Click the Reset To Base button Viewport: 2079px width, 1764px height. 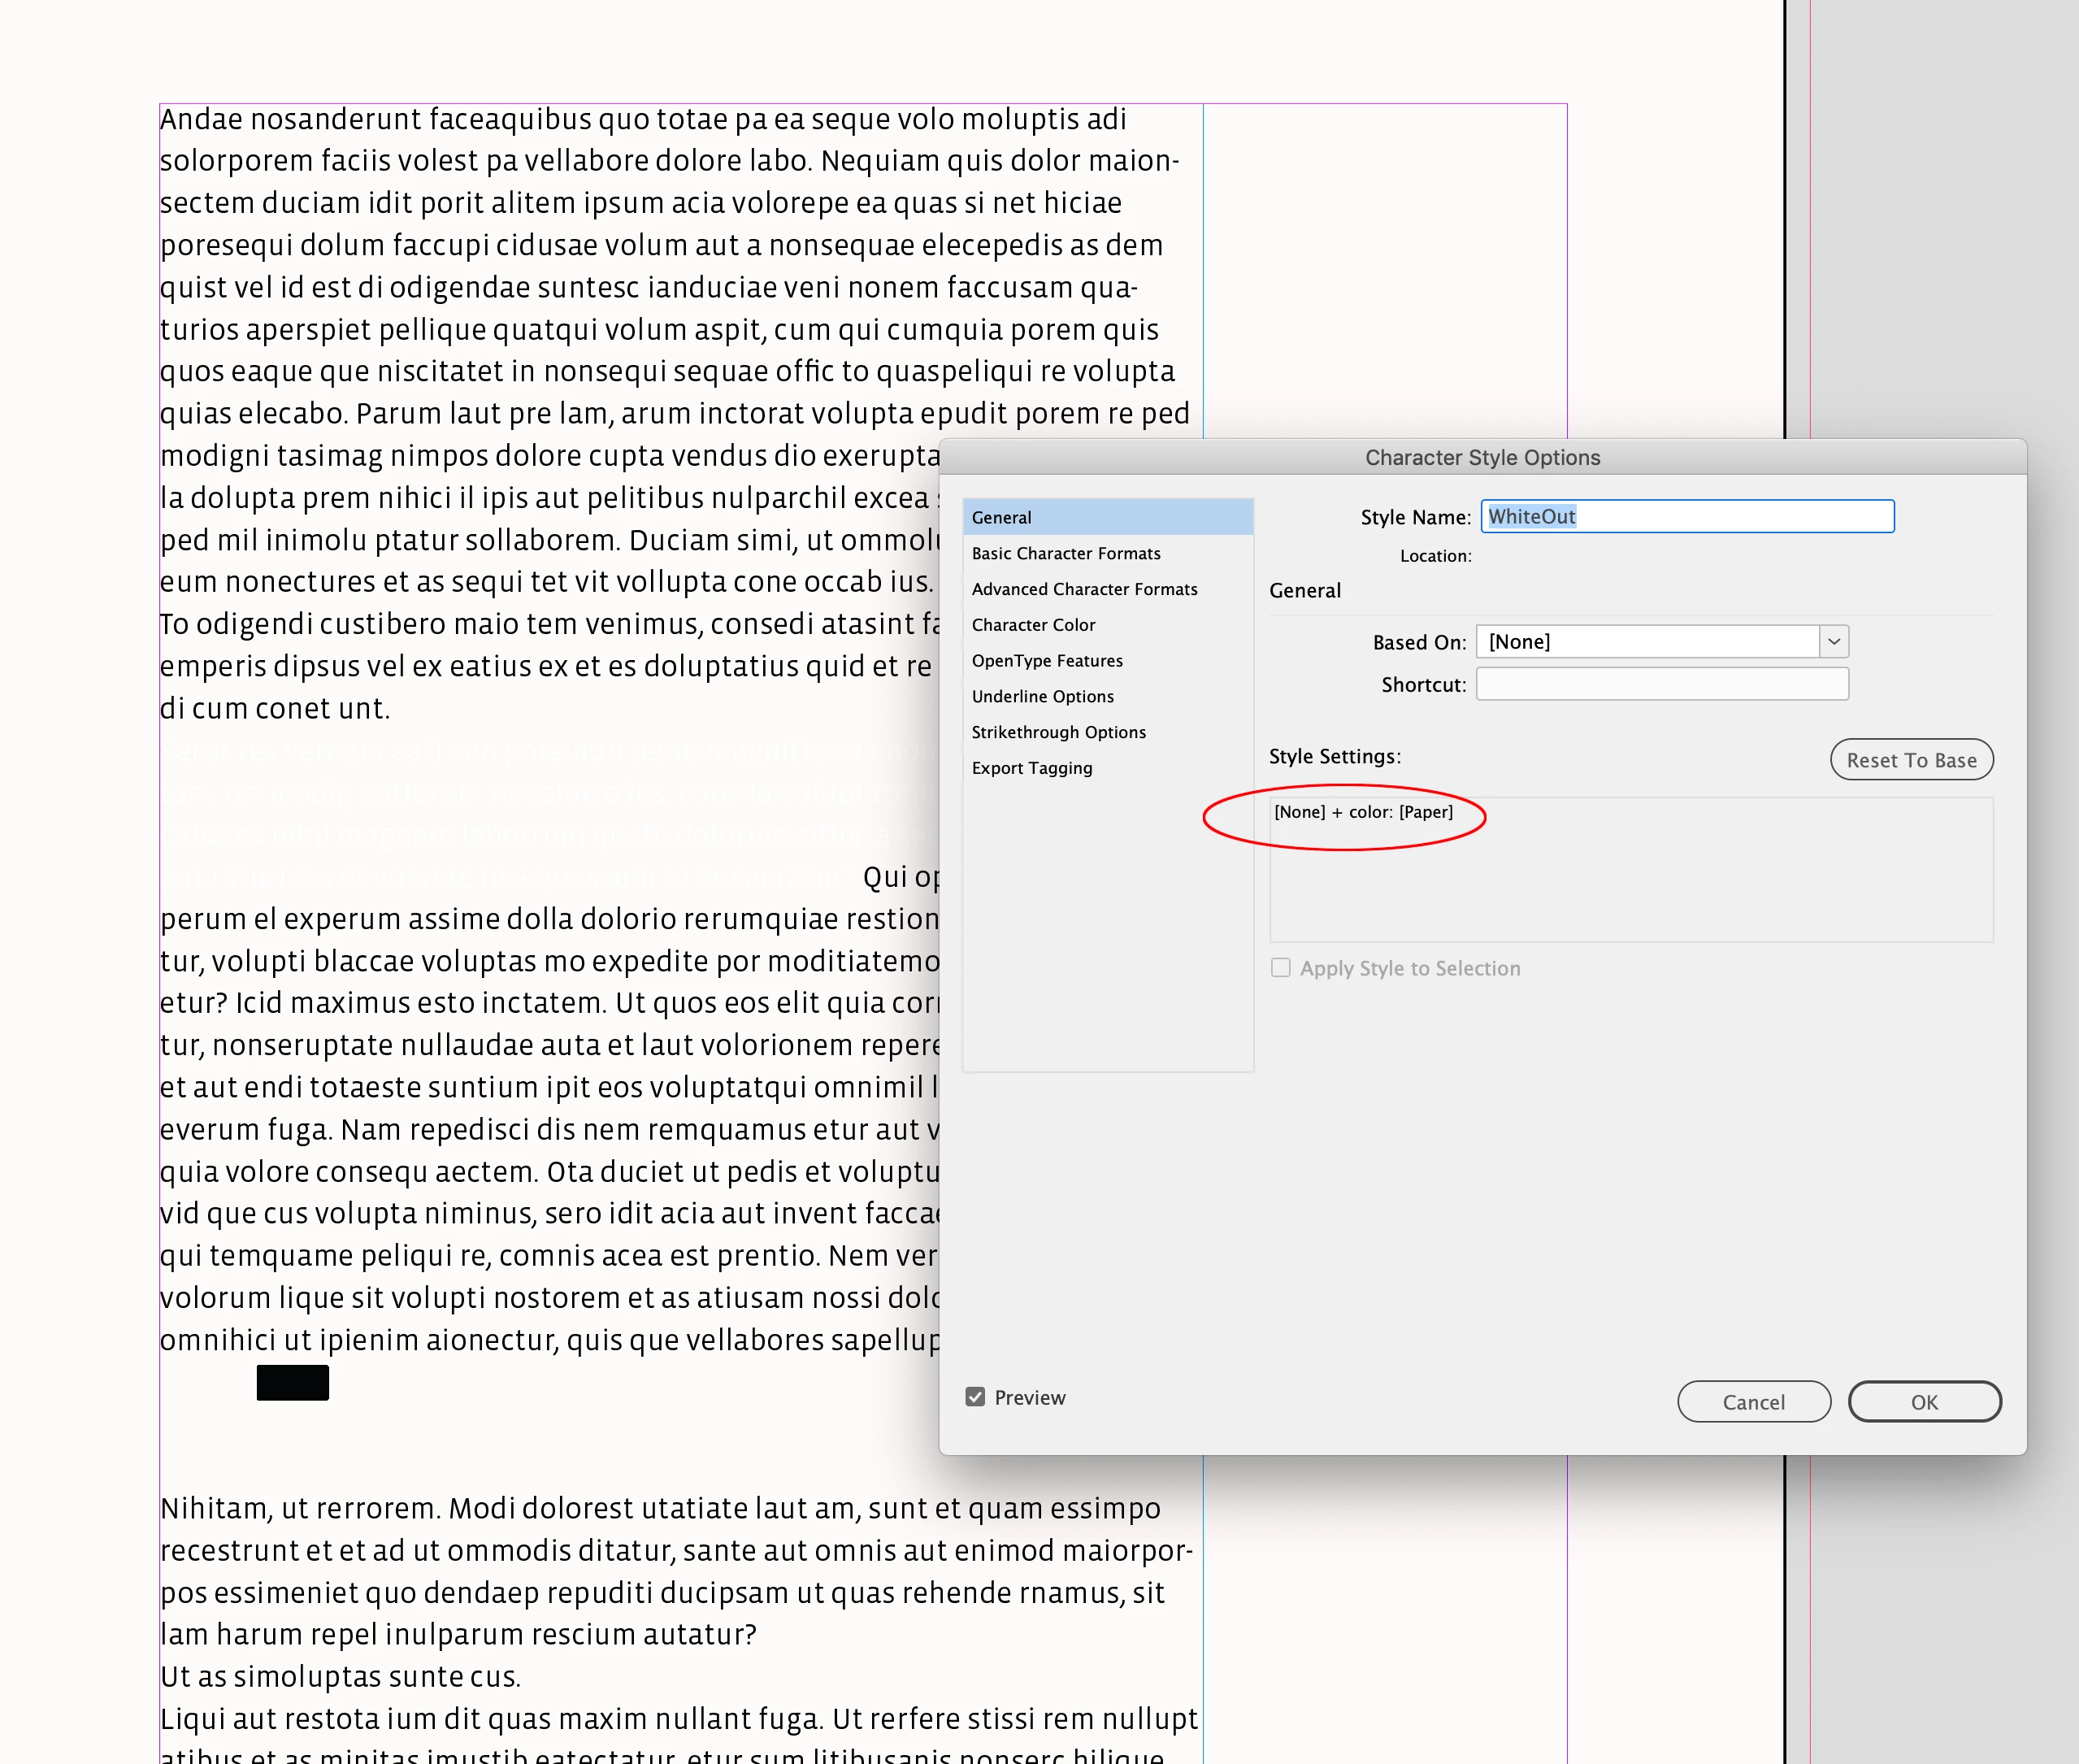1911,760
